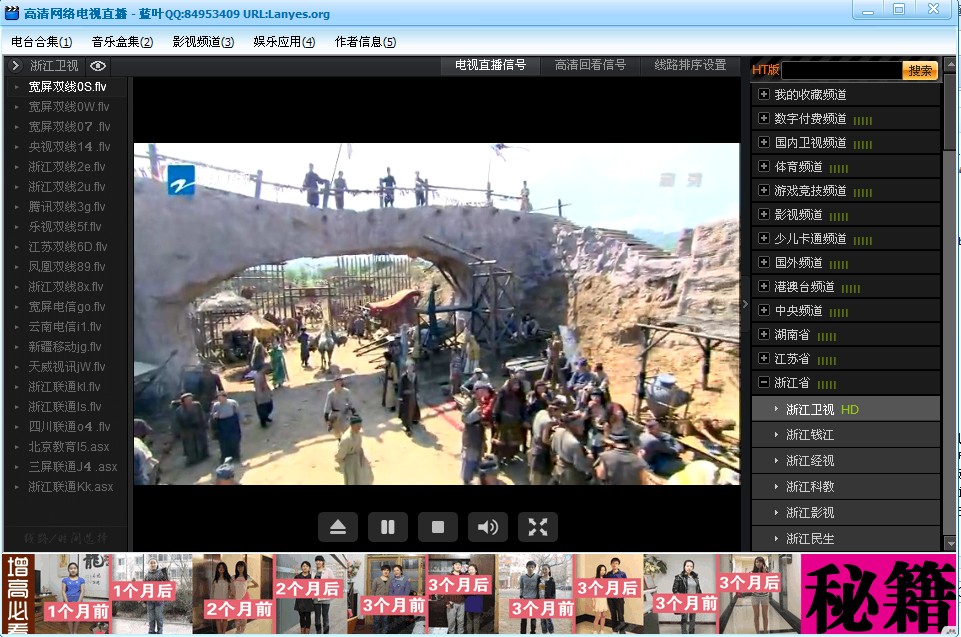Screen dimensions: 961x637
Task: Switch to the 高清回看信号 tab
Action: tap(590, 65)
